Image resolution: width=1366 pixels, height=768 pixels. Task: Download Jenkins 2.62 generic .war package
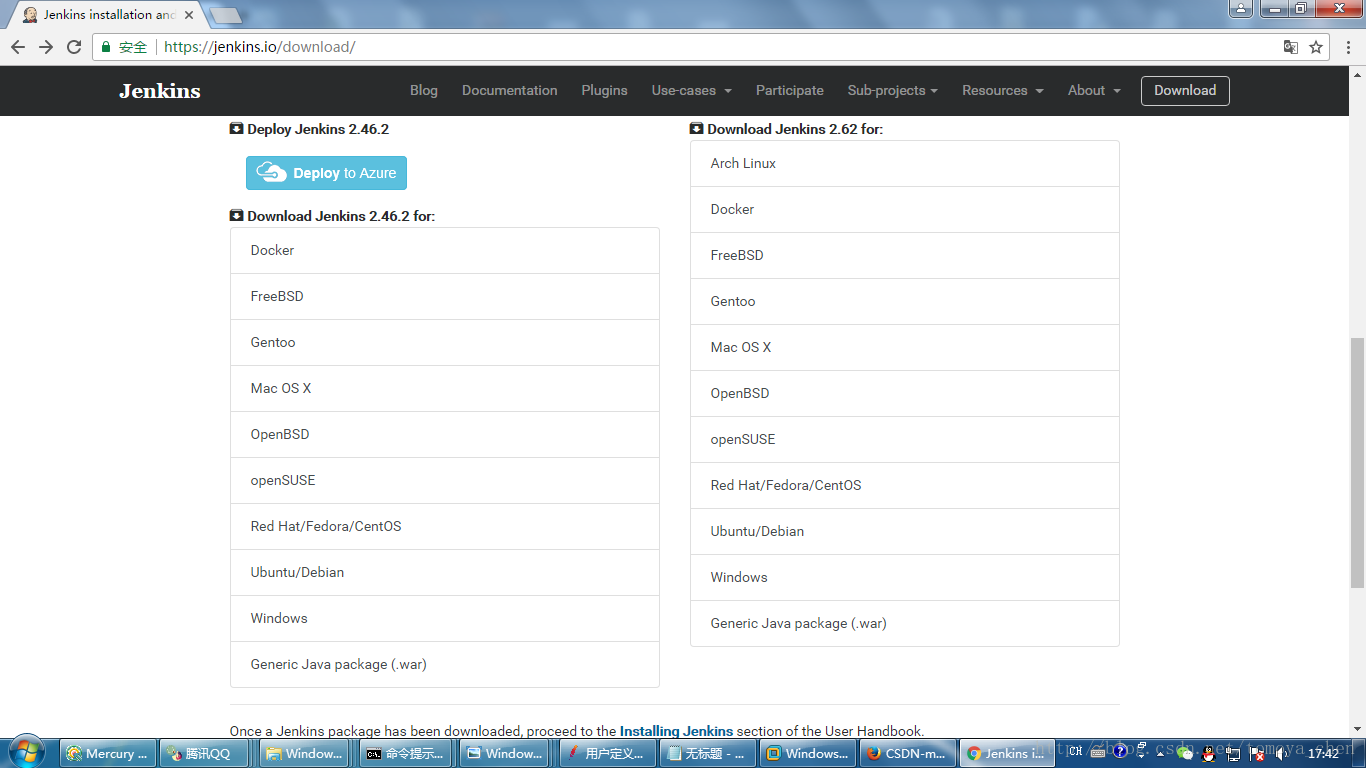(x=905, y=624)
